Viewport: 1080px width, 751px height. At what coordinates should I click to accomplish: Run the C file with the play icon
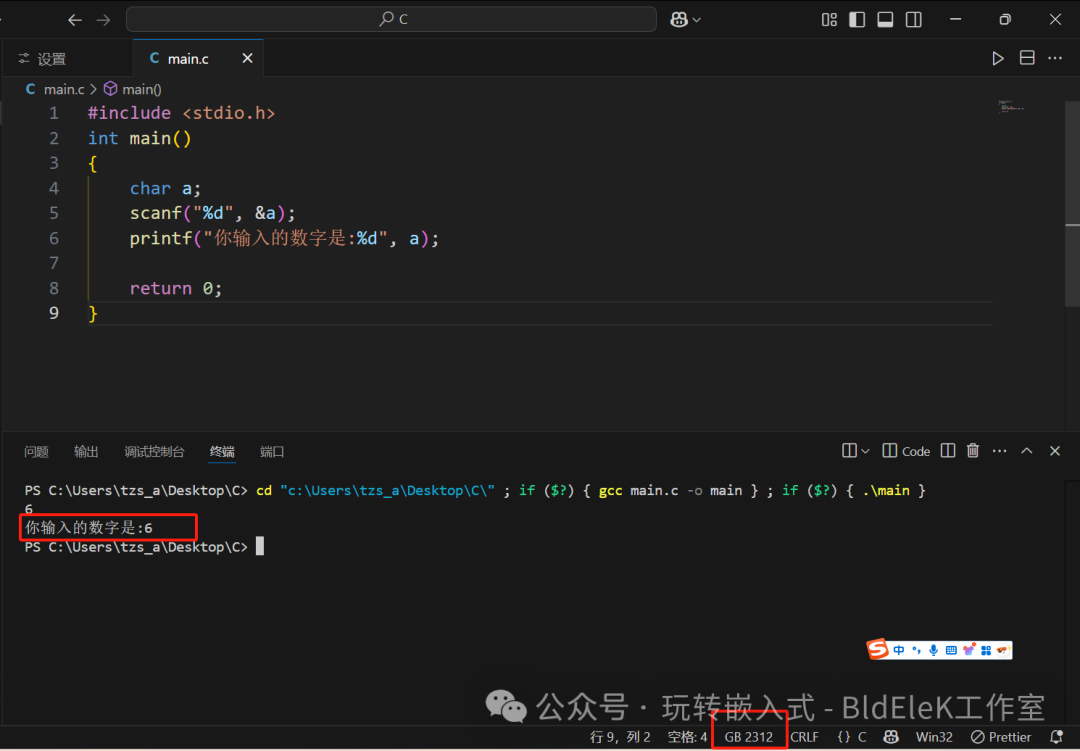click(997, 59)
